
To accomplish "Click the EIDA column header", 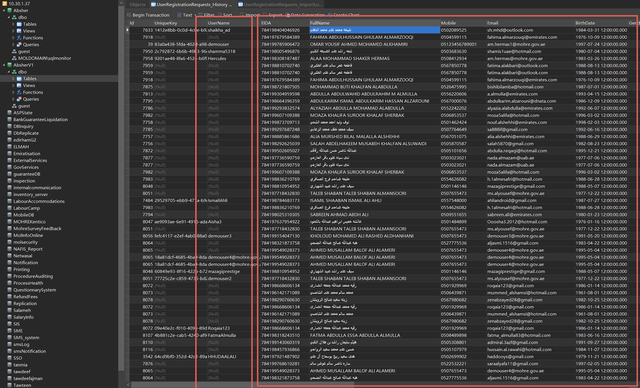I will (x=284, y=23).
